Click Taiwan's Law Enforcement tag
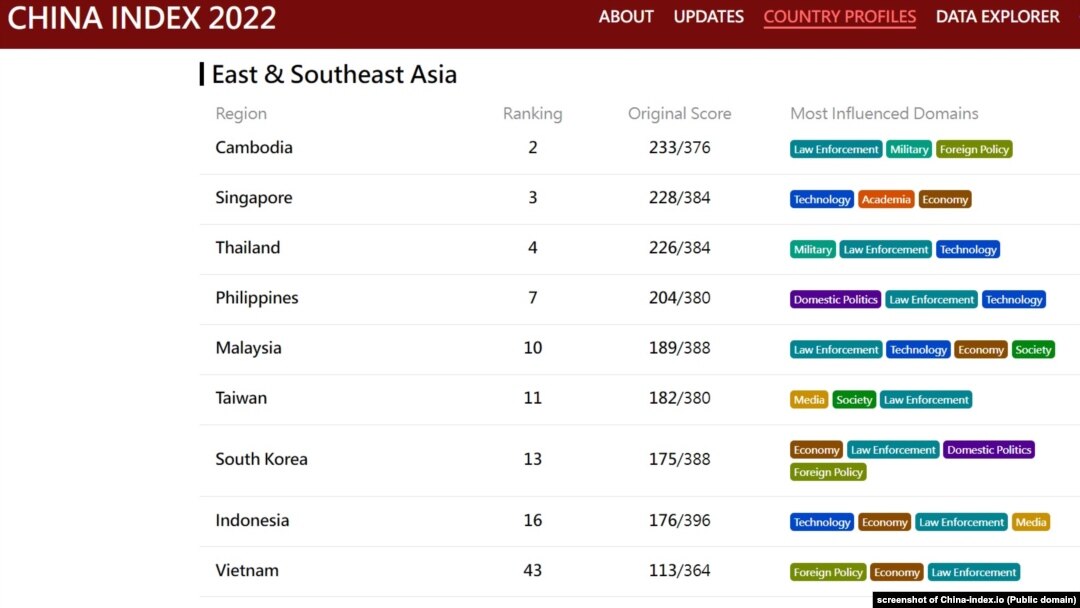This screenshot has height=608, width=1080. (926, 400)
